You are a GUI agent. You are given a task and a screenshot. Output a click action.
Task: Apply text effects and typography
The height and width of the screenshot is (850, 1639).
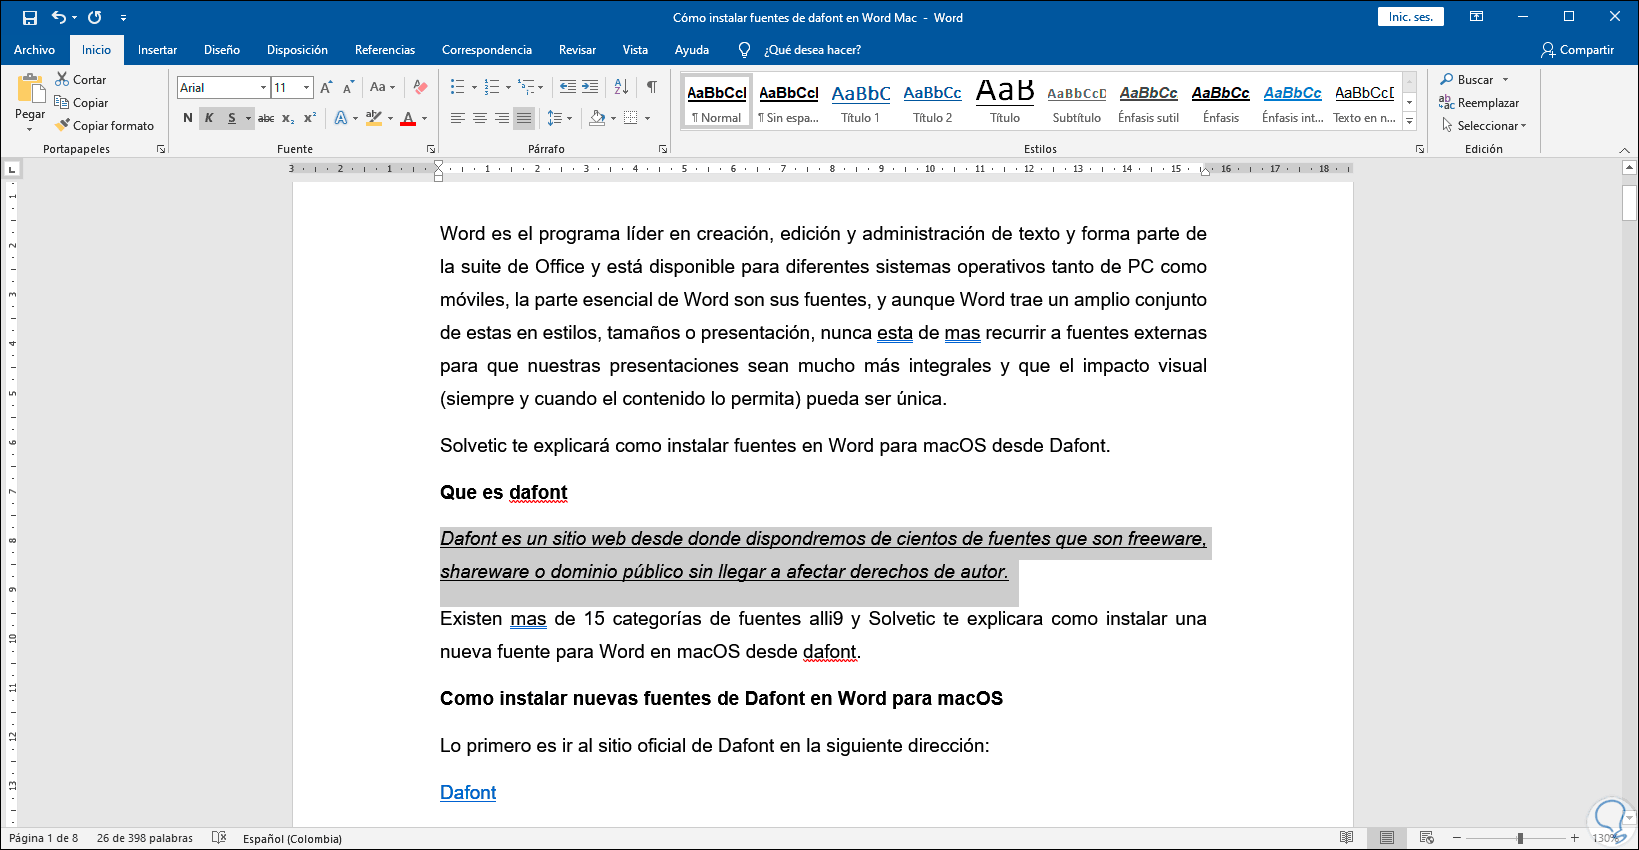pyautogui.click(x=341, y=118)
